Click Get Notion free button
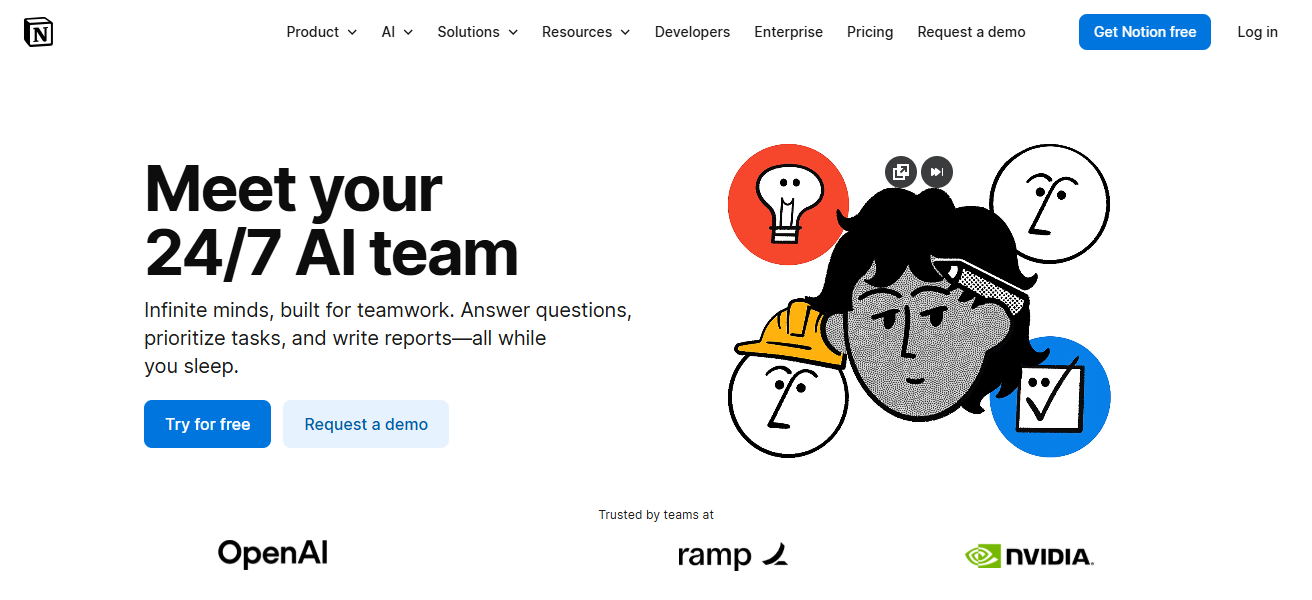1312x600 pixels. point(1145,32)
